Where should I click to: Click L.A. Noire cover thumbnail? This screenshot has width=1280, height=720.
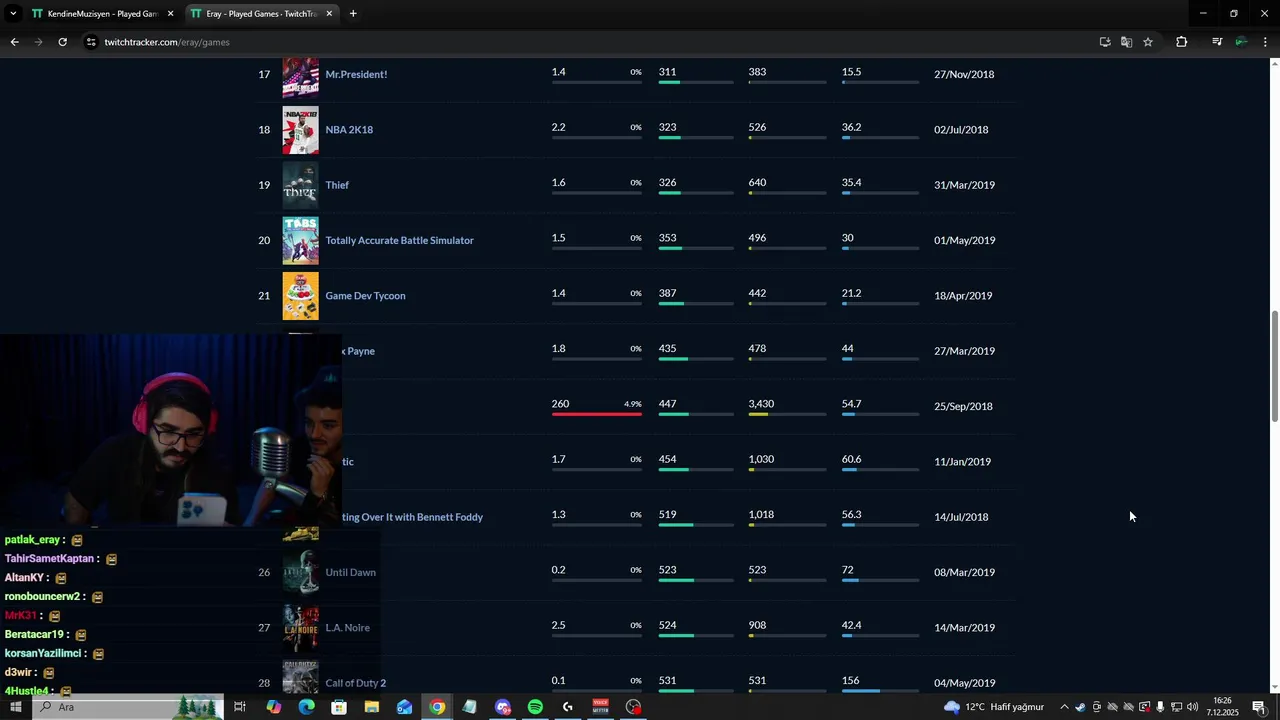[x=300, y=628]
